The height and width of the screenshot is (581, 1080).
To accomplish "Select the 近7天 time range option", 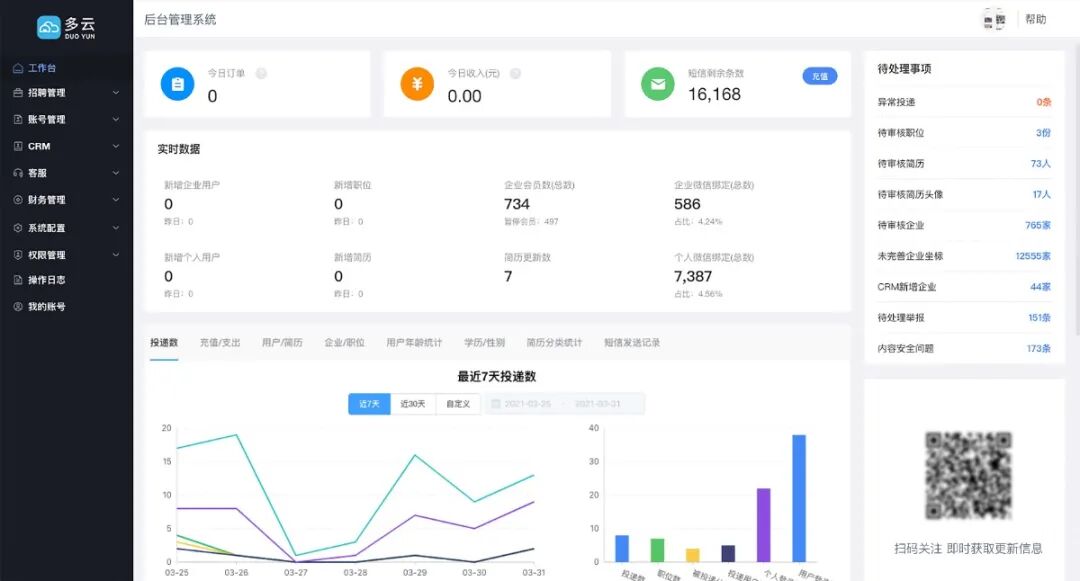I will (x=369, y=404).
